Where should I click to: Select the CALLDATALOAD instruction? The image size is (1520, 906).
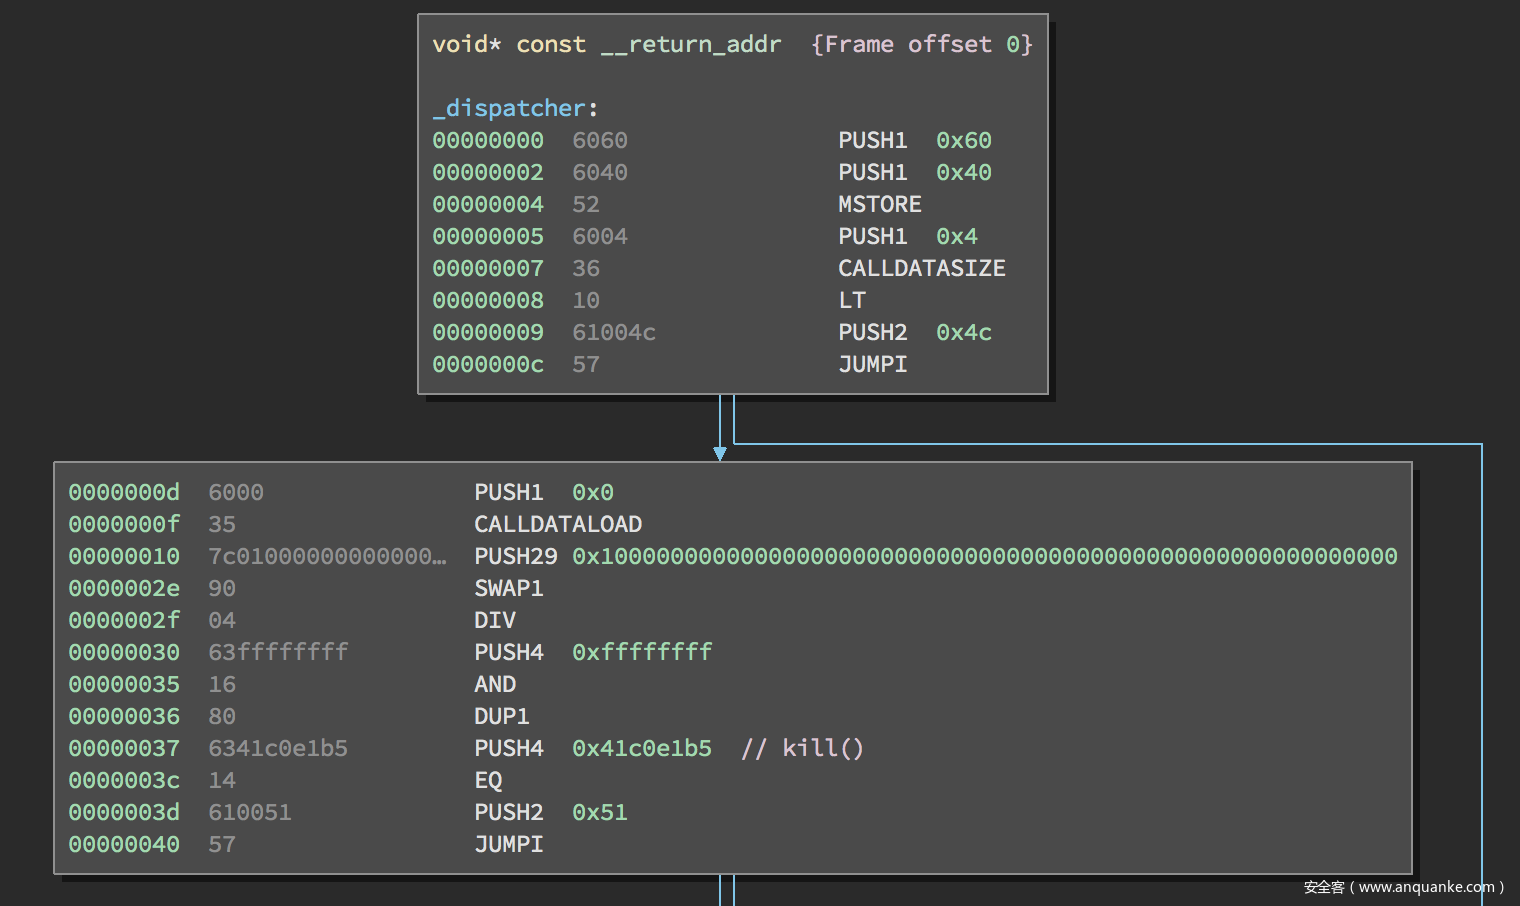(x=557, y=524)
